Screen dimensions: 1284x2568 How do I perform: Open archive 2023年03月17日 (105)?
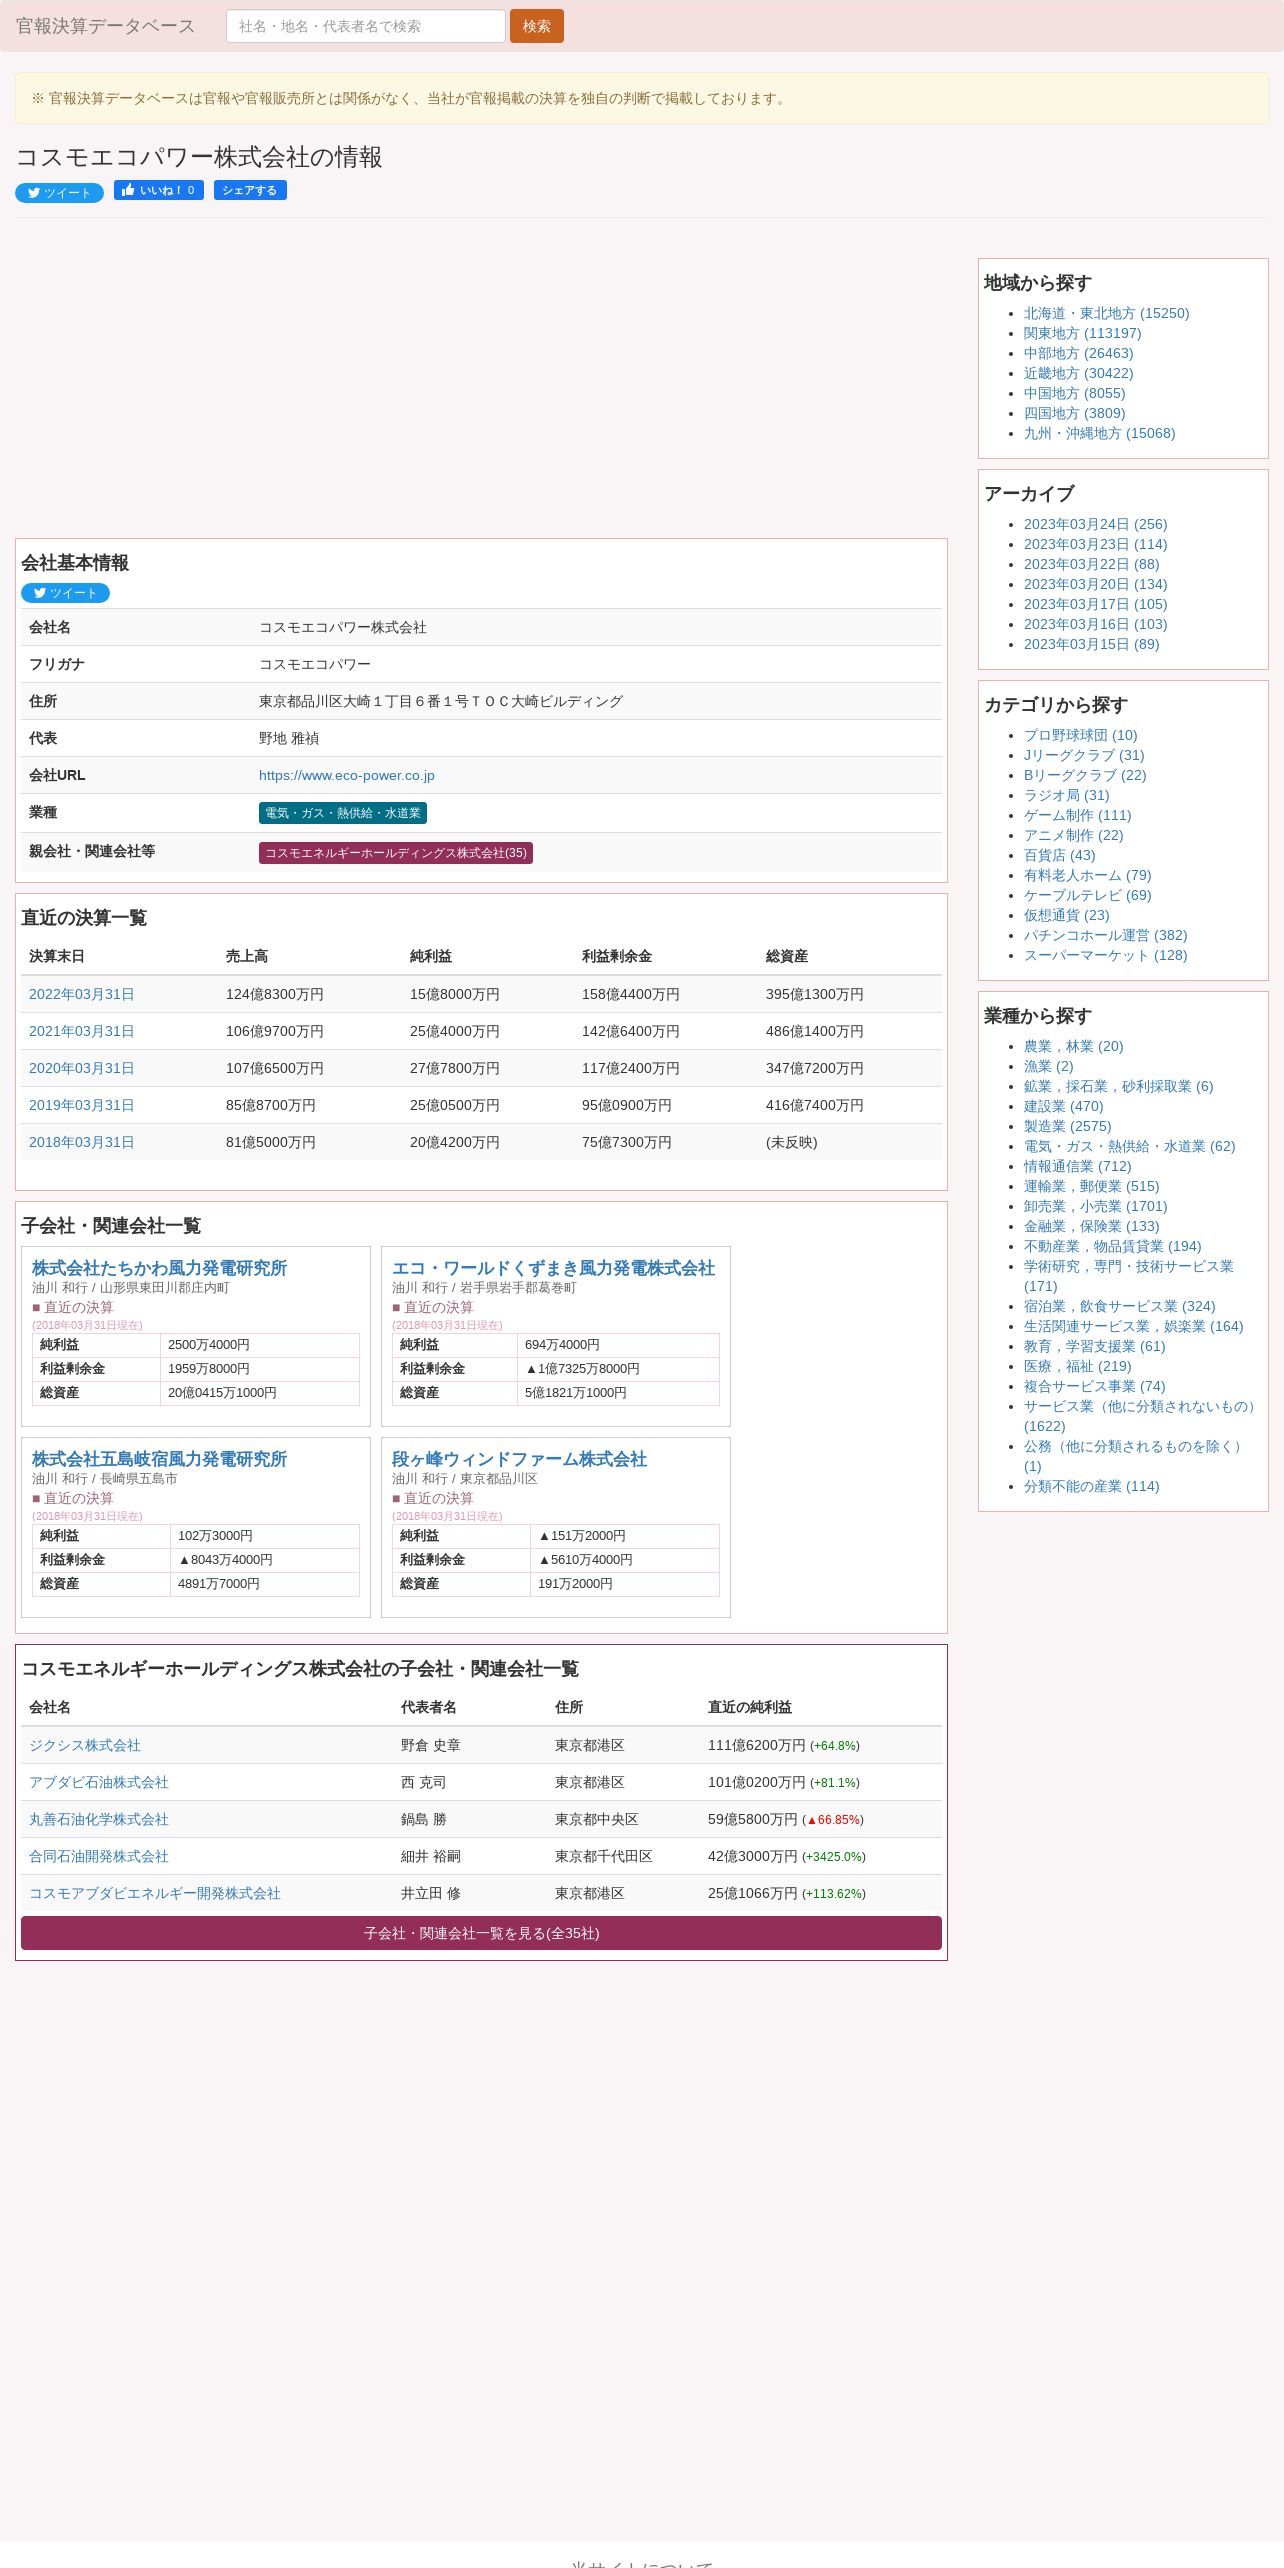(1095, 604)
